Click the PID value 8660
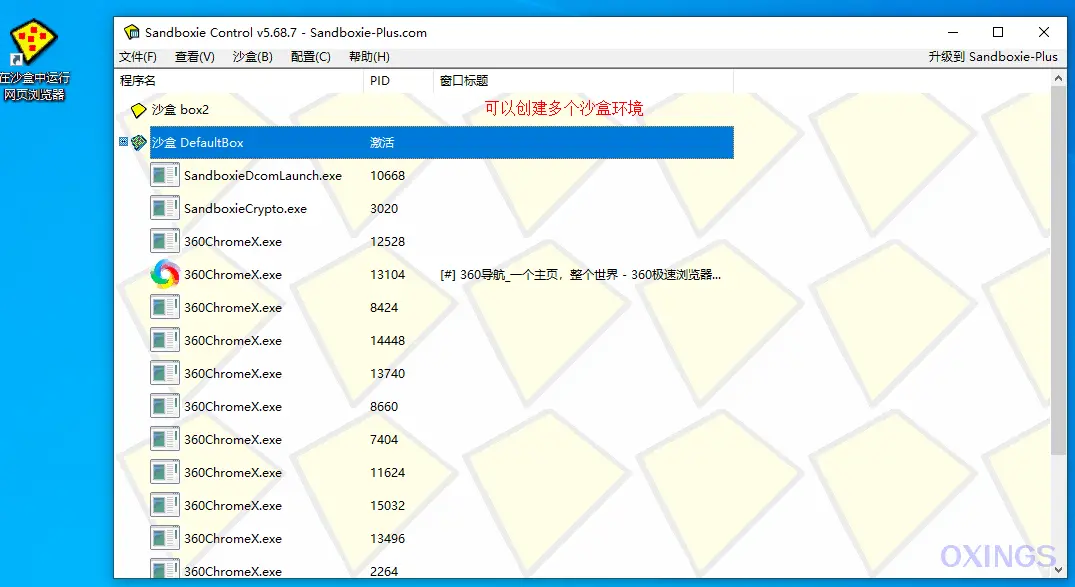The width and height of the screenshot is (1075, 587). 384,406
